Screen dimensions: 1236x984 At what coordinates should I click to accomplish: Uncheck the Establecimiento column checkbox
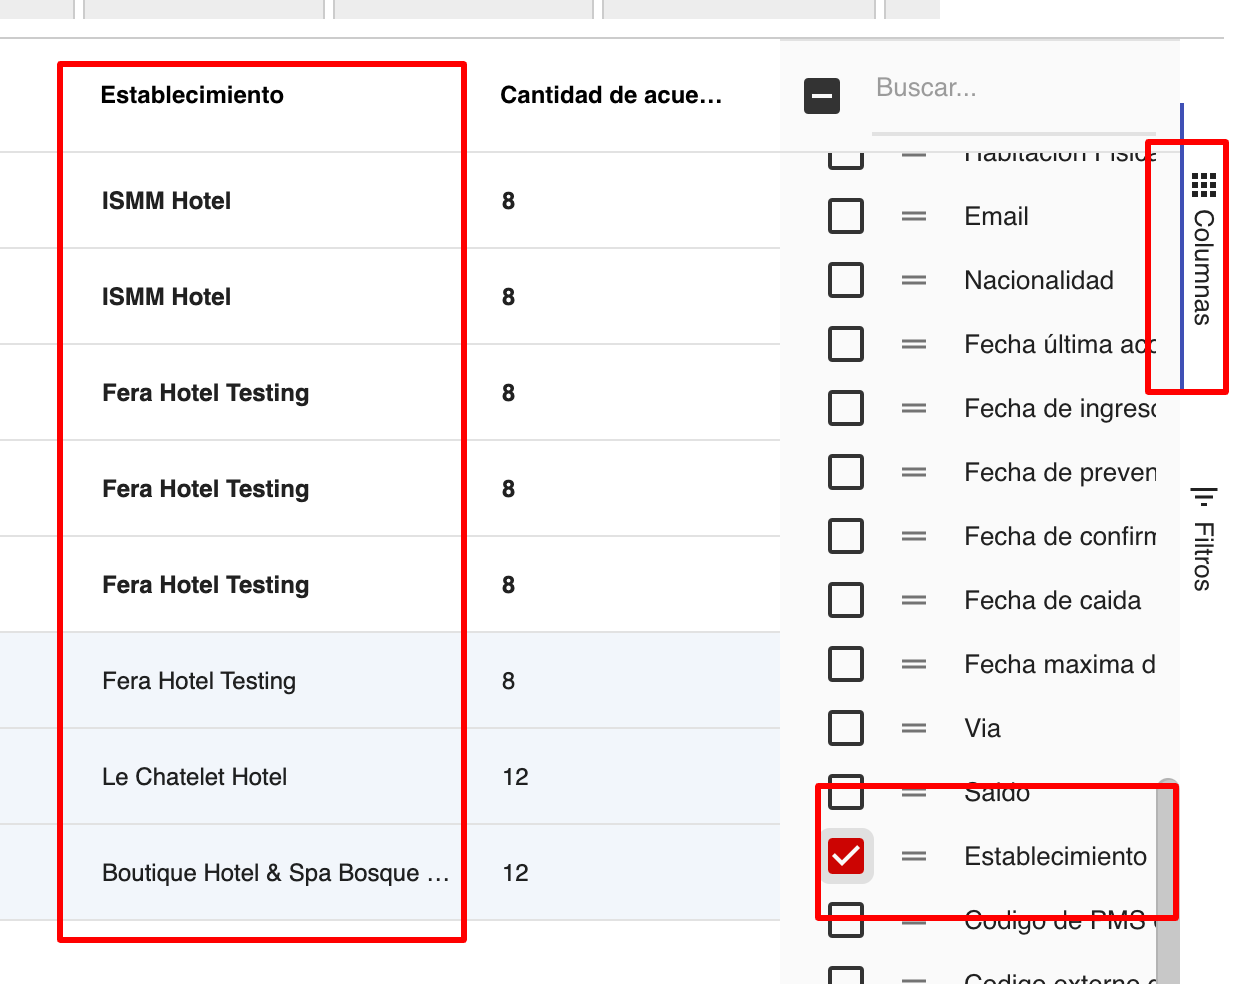[846, 856]
